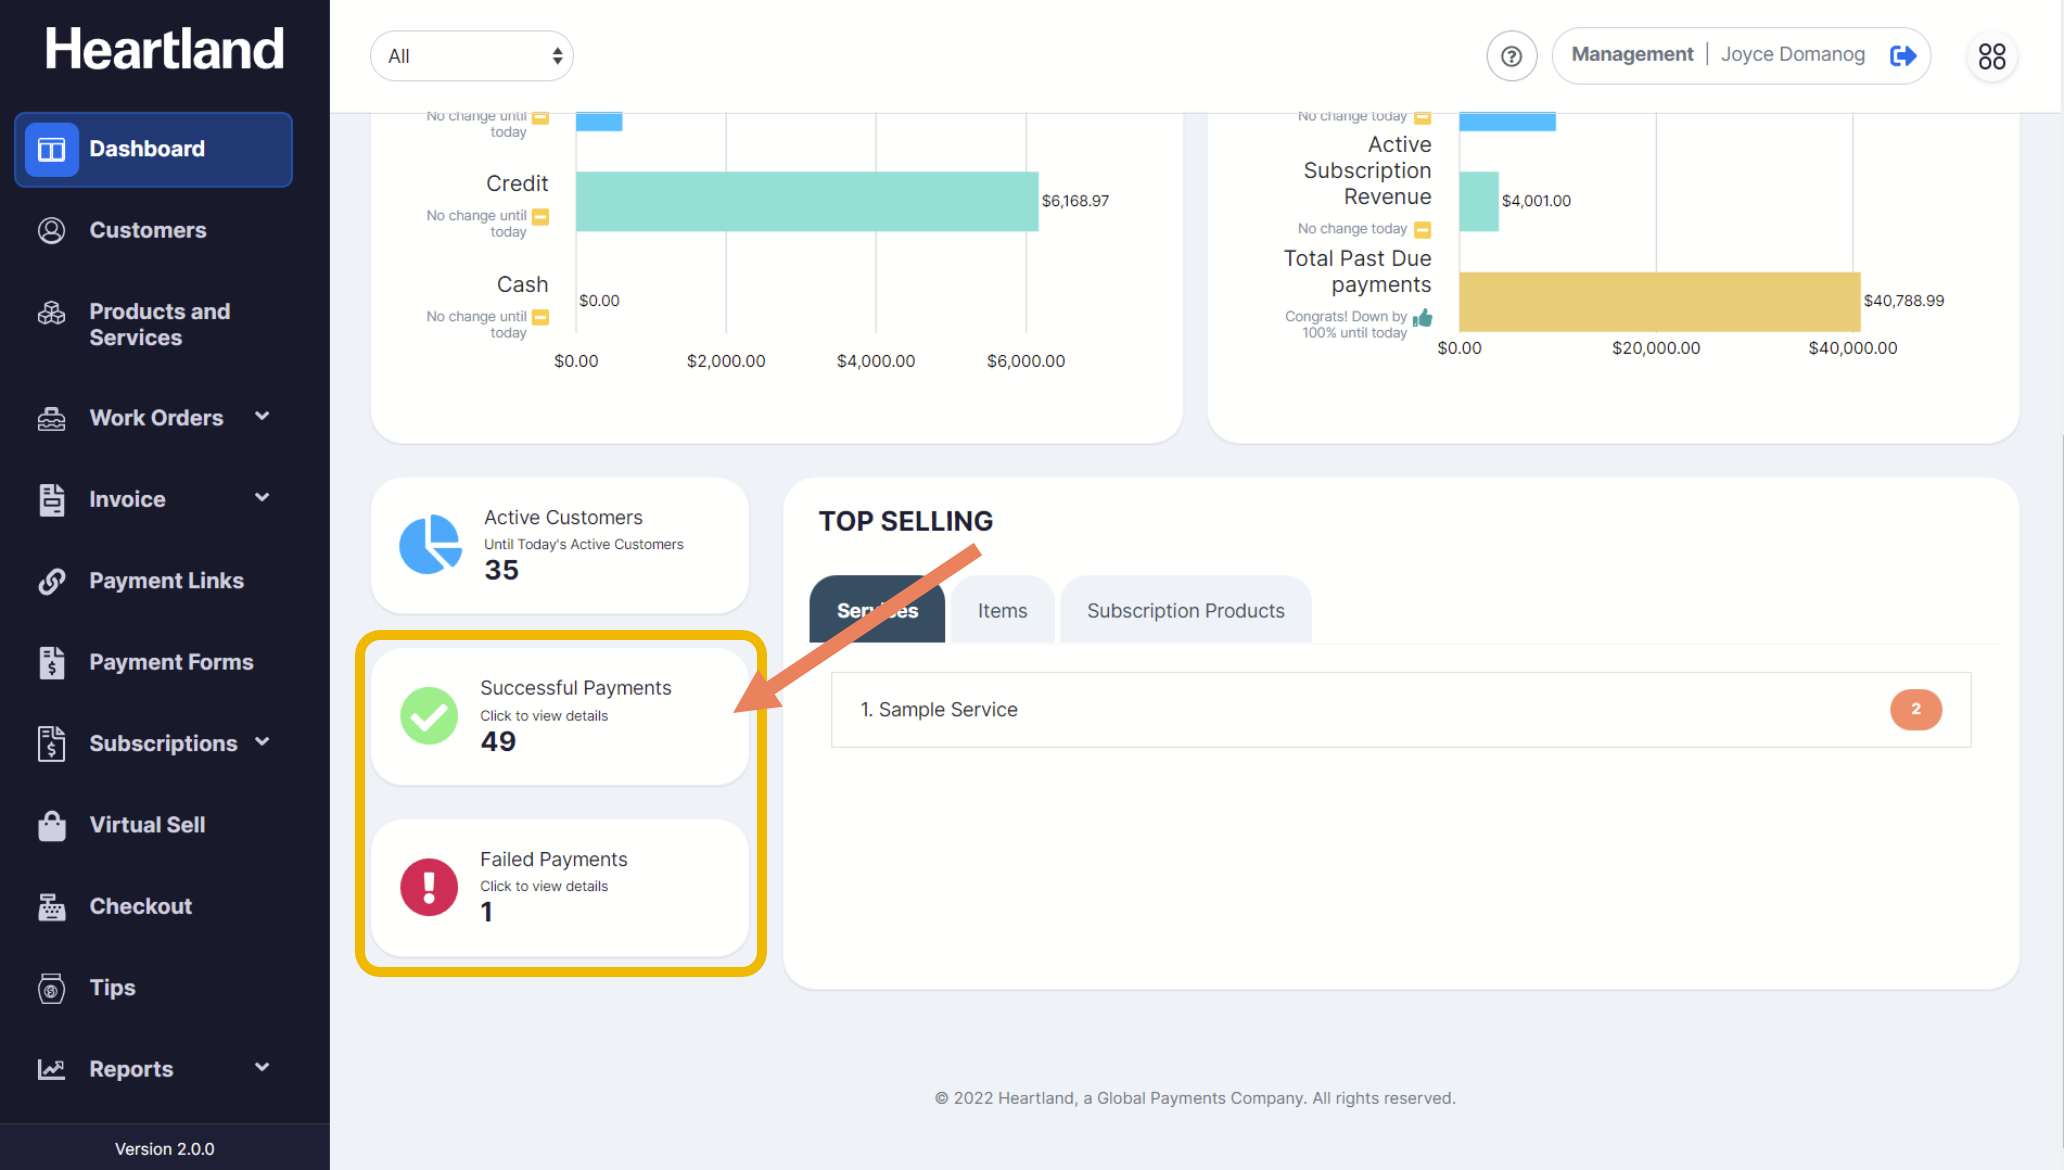Click the Tips jar icon
Image resolution: width=2064 pixels, height=1170 pixels.
tap(52, 988)
